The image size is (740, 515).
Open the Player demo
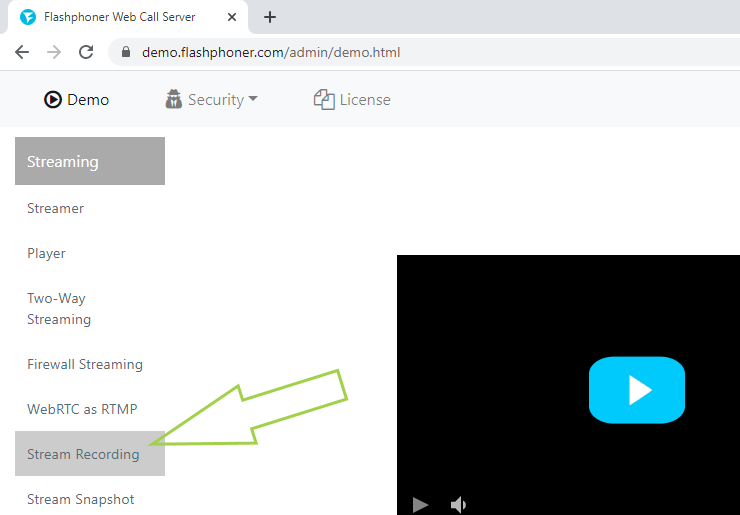47,254
